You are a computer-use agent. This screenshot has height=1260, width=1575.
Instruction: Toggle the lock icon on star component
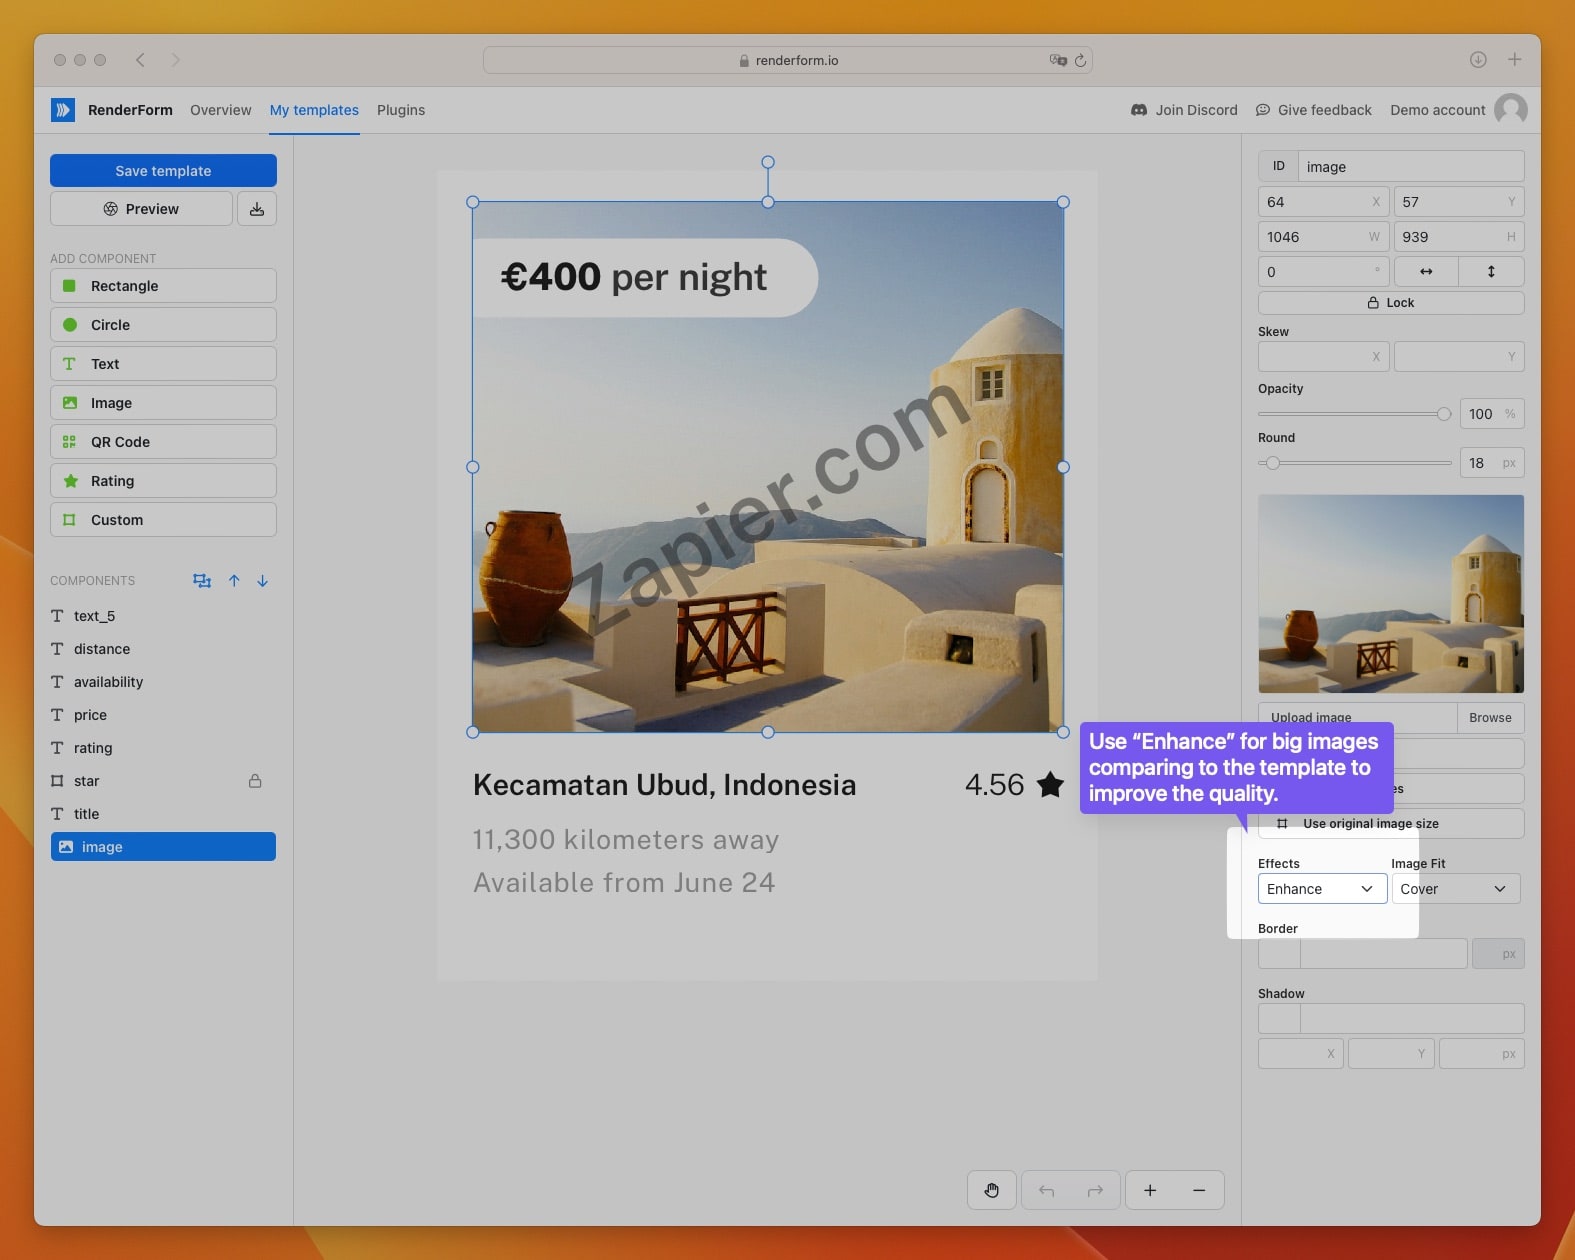tap(255, 781)
